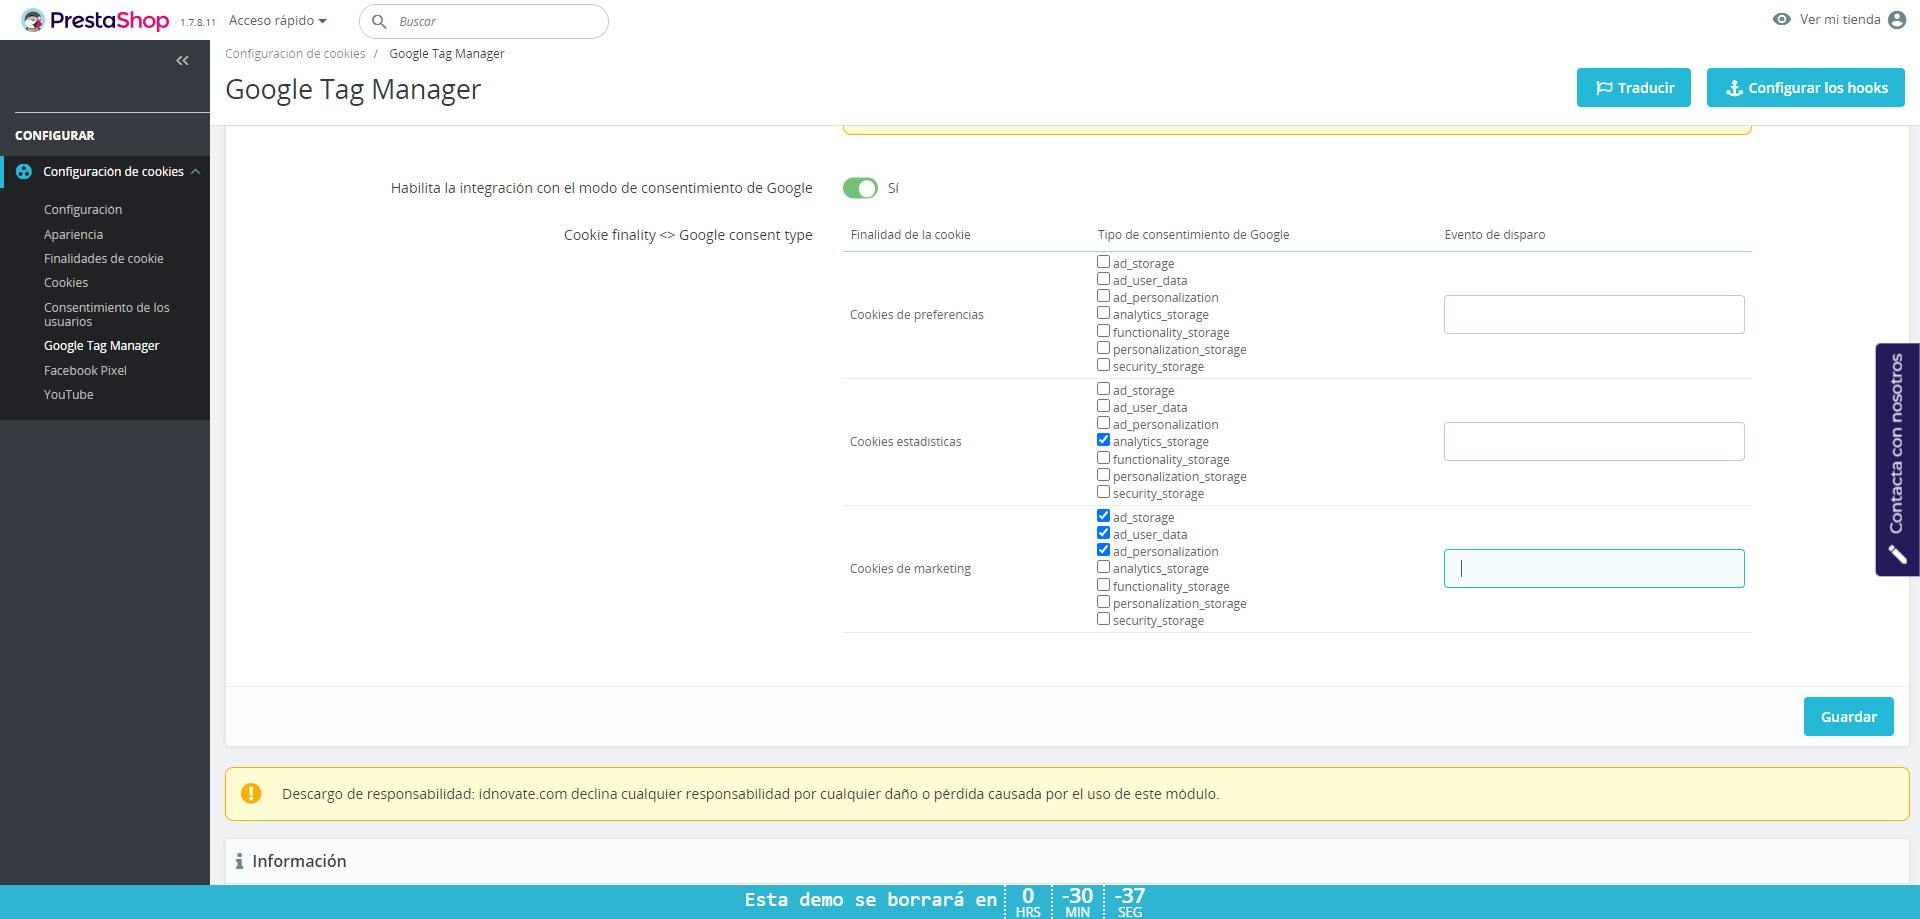The height and width of the screenshot is (919, 1920).
Task: Click the Traducir button
Action: (x=1634, y=88)
